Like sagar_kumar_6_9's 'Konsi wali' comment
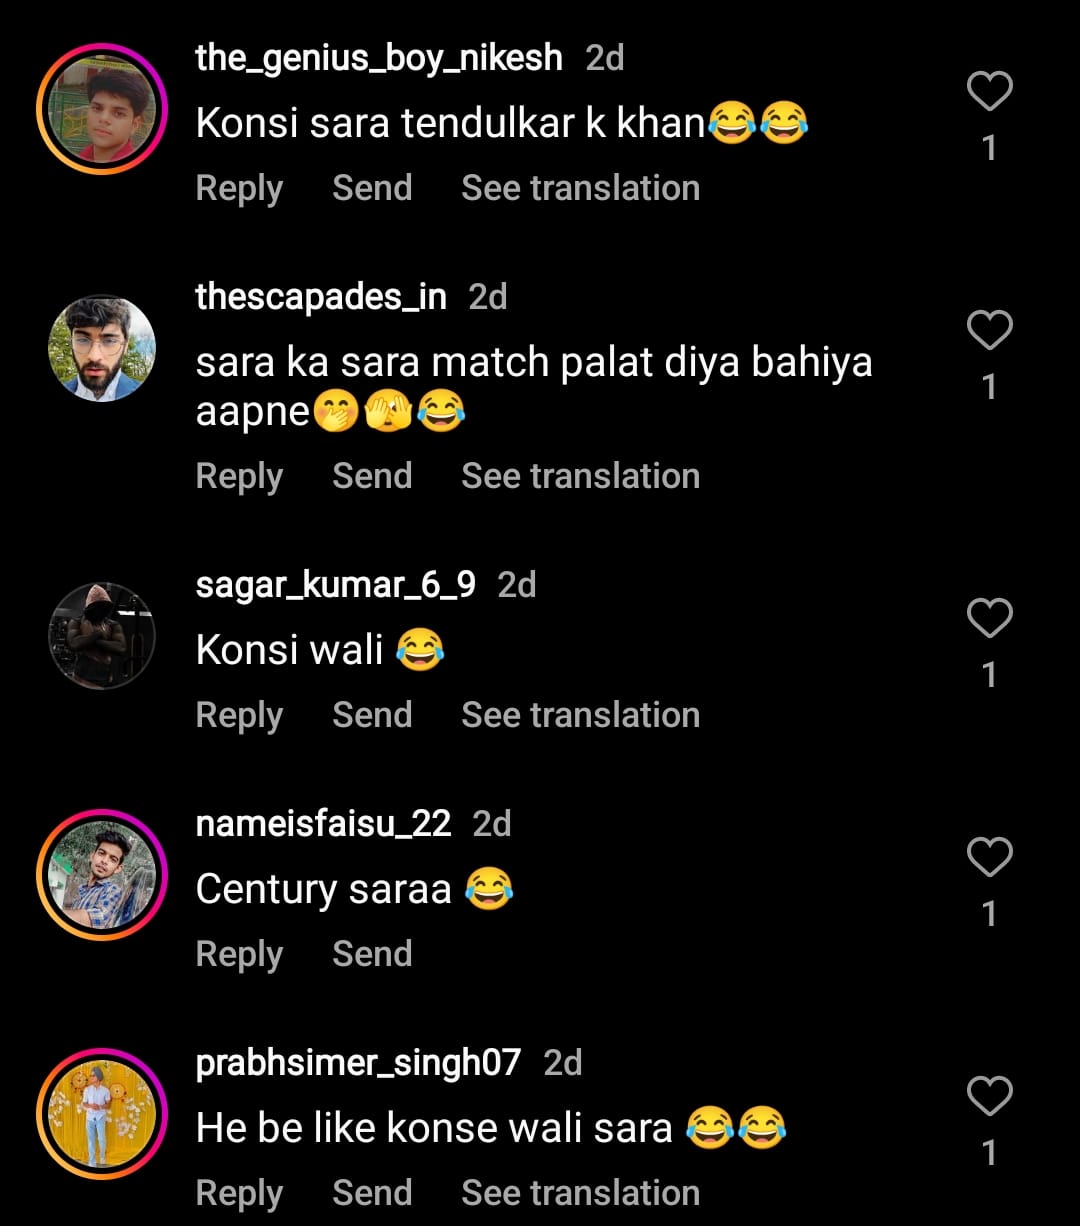Viewport: 1080px width, 1226px height. pyautogui.click(x=989, y=619)
